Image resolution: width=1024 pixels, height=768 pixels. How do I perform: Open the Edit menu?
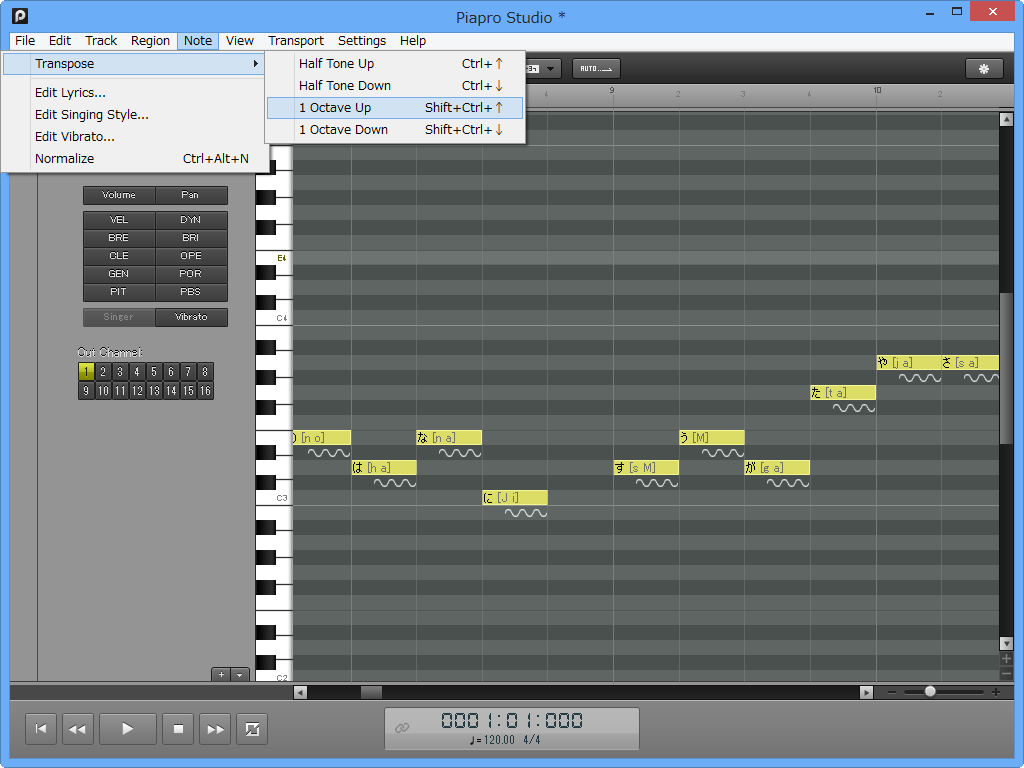pyautogui.click(x=59, y=40)
